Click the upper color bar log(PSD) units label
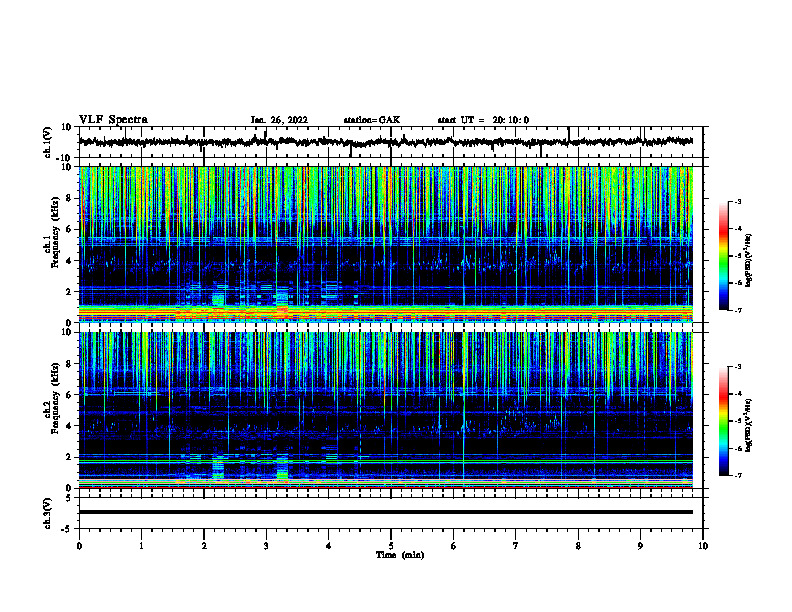The height and width of the screenshot is (612, 792). (x=749, y=260)
